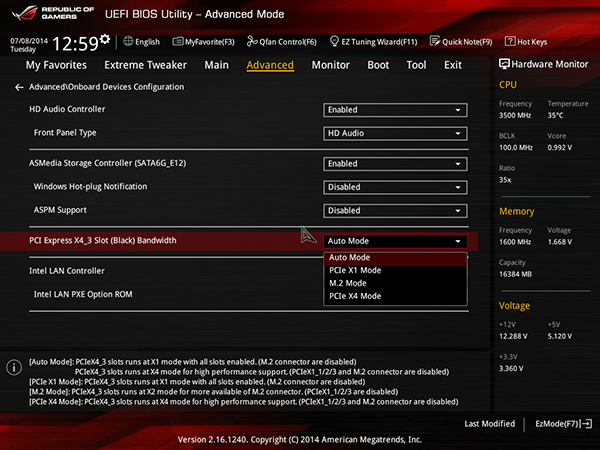Collapse PCI Express X4_3 Bandwidth dropdown
Viewport: 600px width, 450px height.
[395, 241]
